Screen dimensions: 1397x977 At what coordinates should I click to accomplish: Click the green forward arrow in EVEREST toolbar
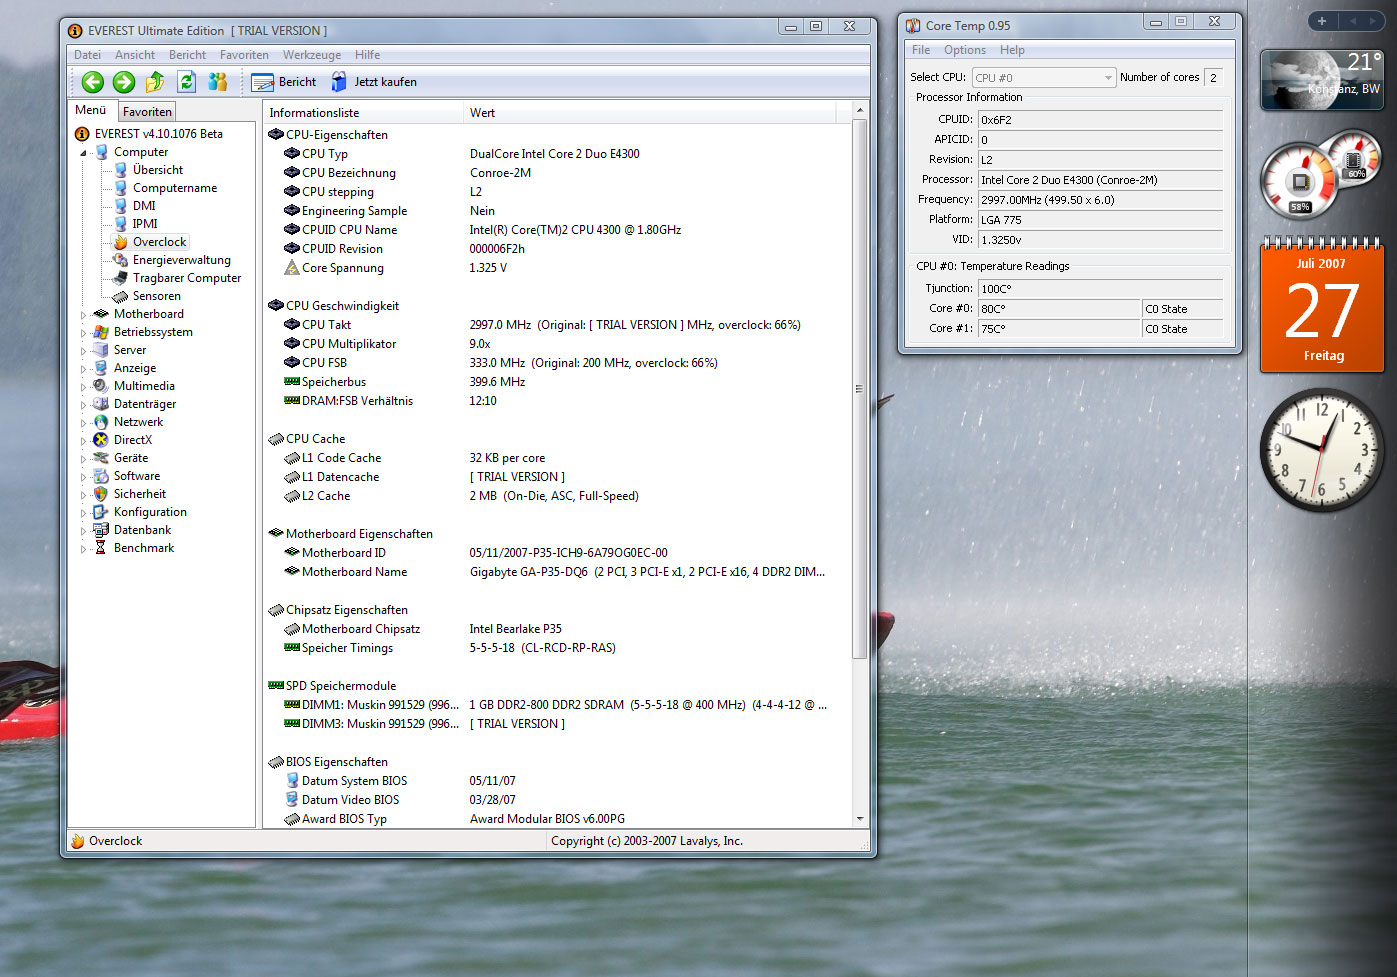(x=124, y=82)
